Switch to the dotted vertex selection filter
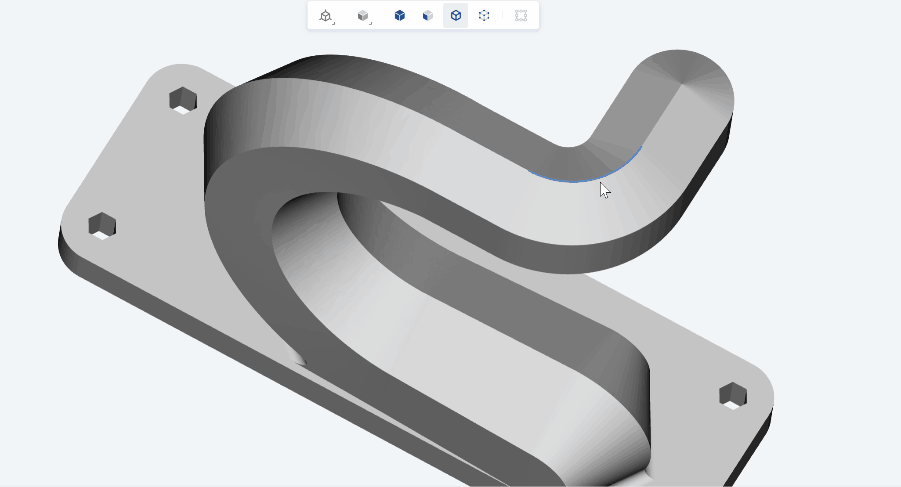The width and height of the screenshot is (901, 487). (x=484, y=16)
